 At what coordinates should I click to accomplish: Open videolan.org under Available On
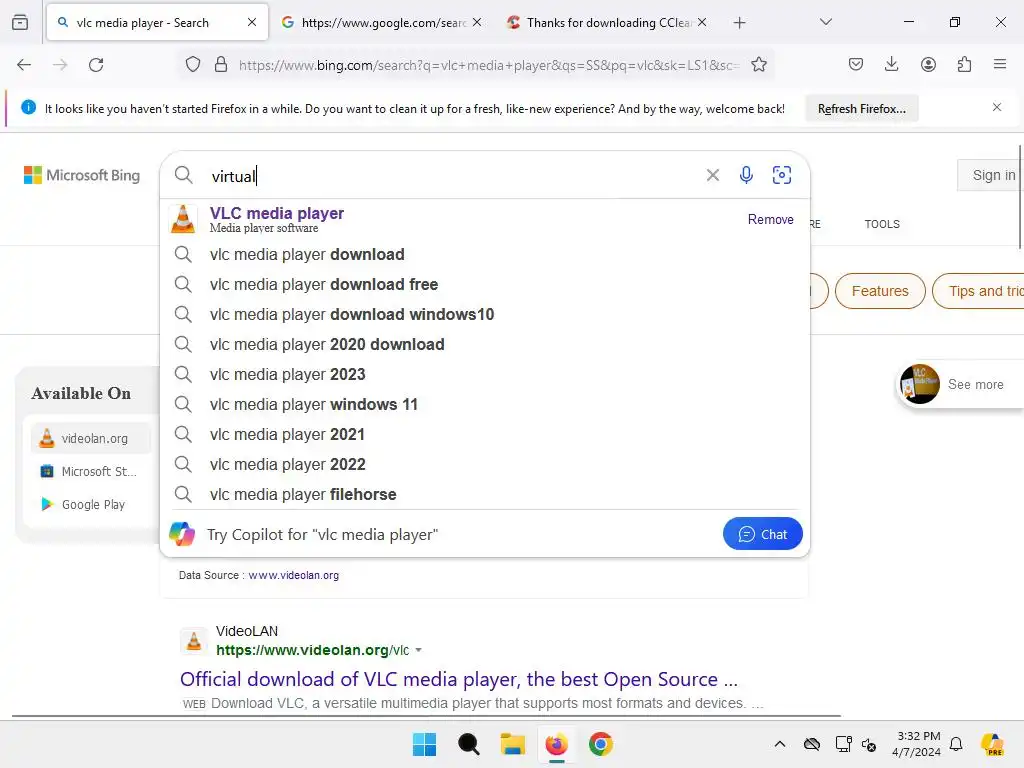tap(90, 438)
